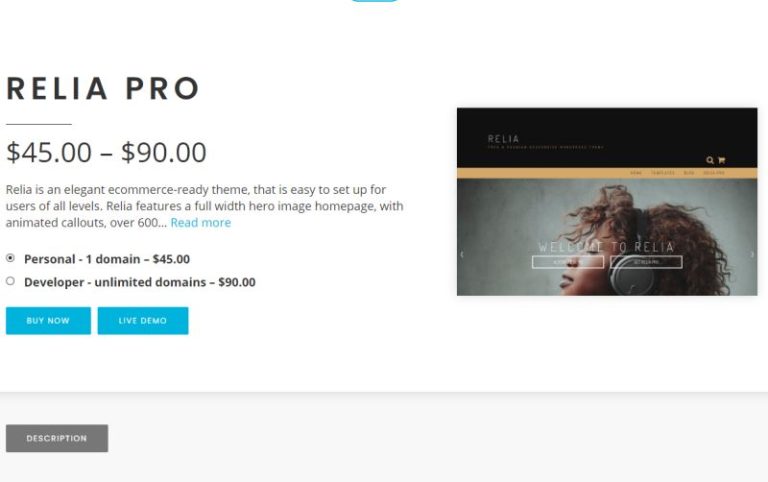Click the Developer unlimited domains $90.00 label
The height and width of the screenshot is (482, 768).
[140, 282]
